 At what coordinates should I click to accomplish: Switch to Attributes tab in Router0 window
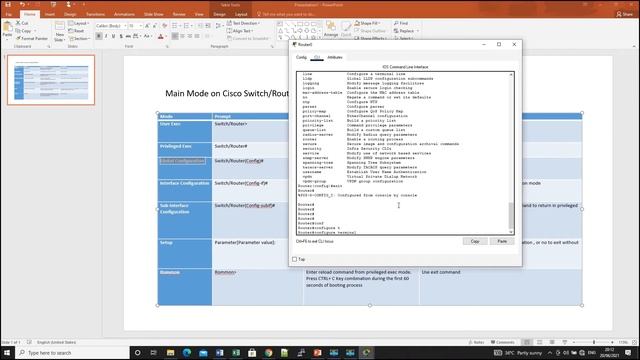click(x=335, y=57)
